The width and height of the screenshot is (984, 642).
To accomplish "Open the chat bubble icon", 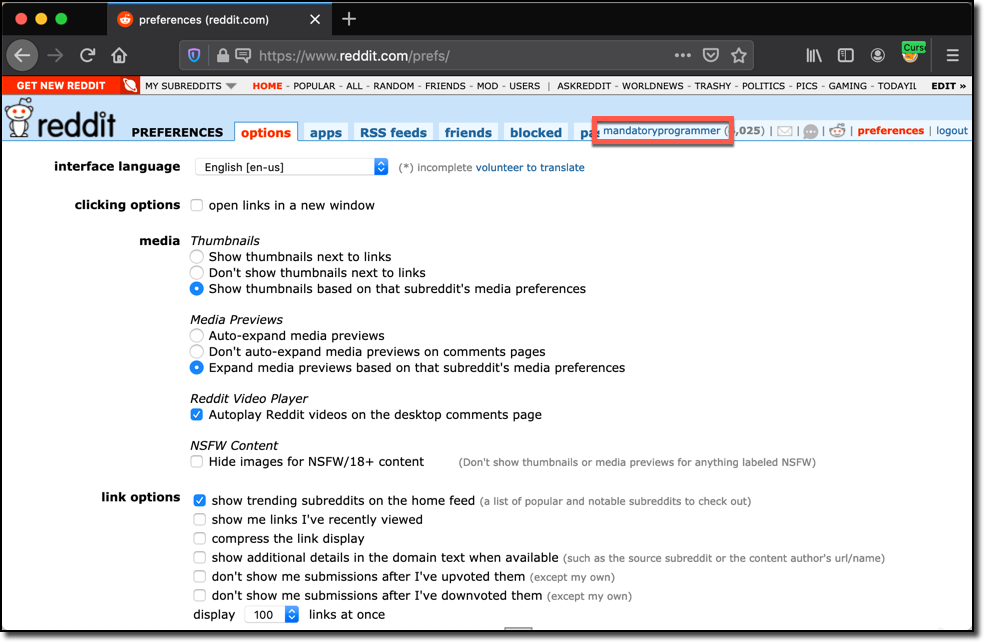I will click(x=811, y=131).
